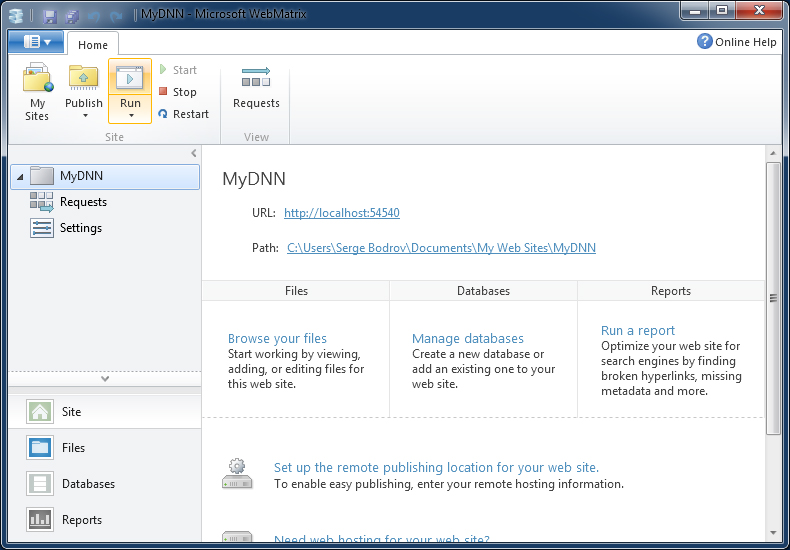
Task: Click the Settings sliders icon
Action: pyautogui.click(x=41, y=228)
